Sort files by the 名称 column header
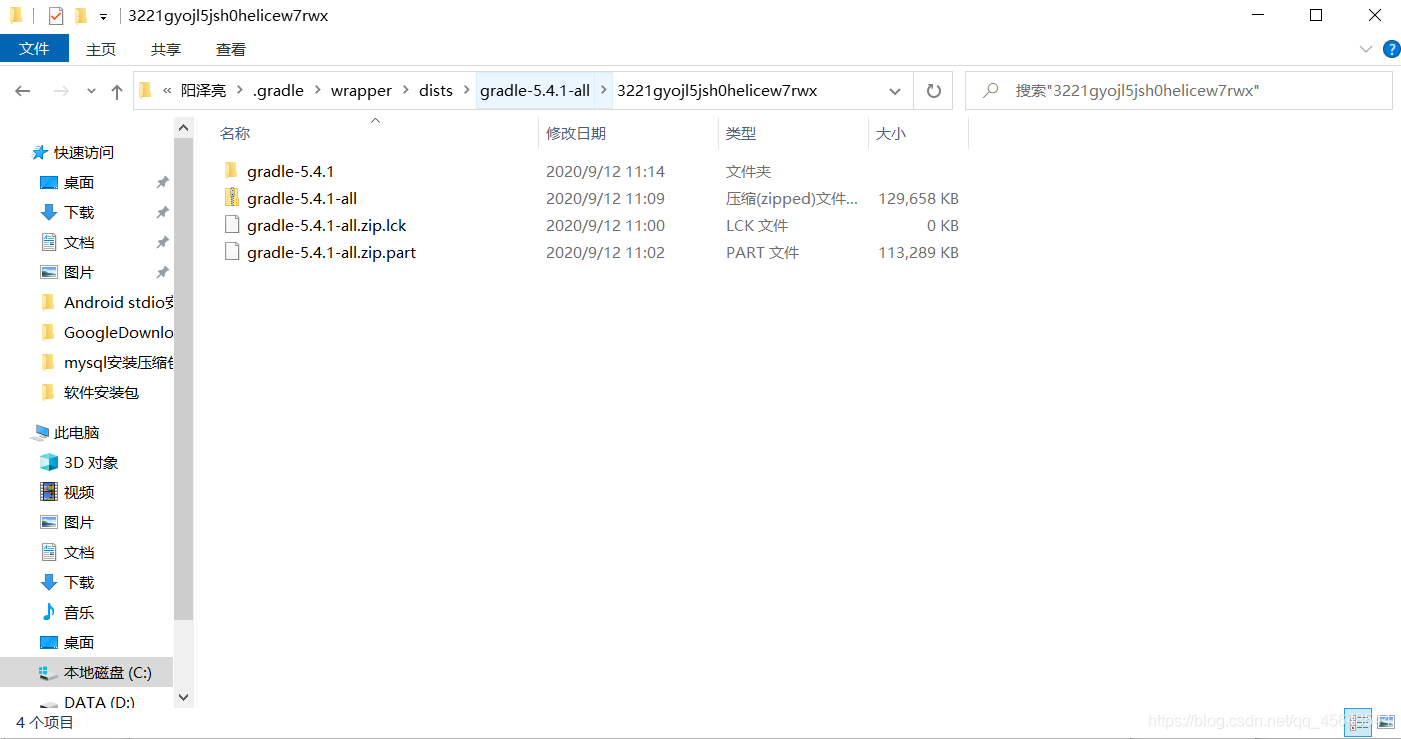The height and width of the screenshot is (739, 1401). click(x=234, y=132)
